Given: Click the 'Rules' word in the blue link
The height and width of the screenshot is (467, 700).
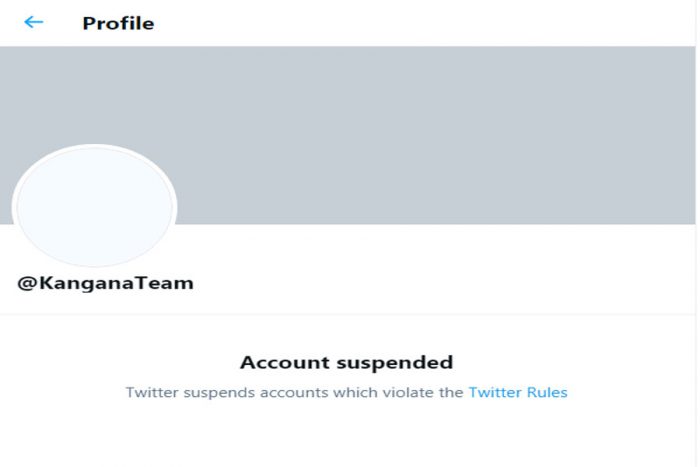Looking at the screenshot, I should [547, 392].
